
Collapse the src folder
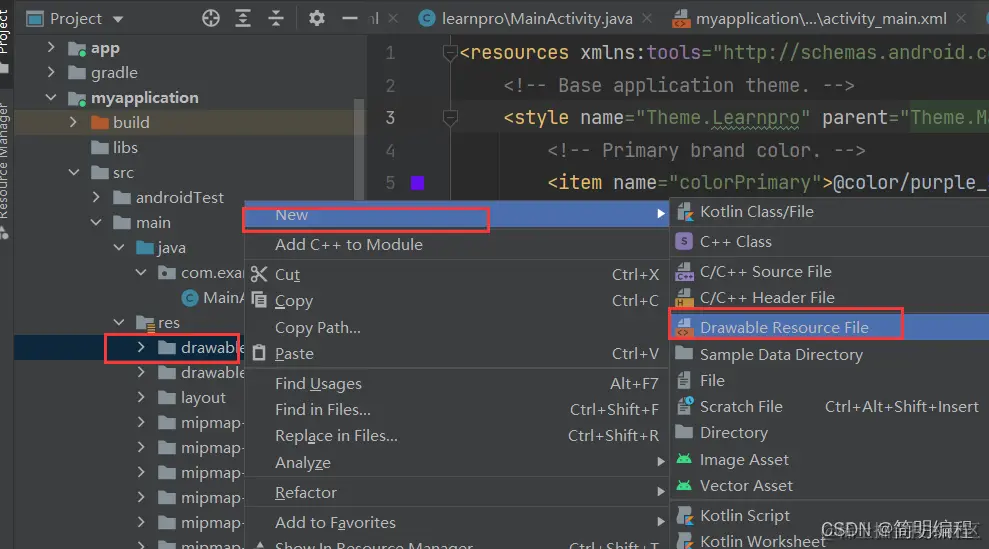pyautogui.click(x=73, y=172)
